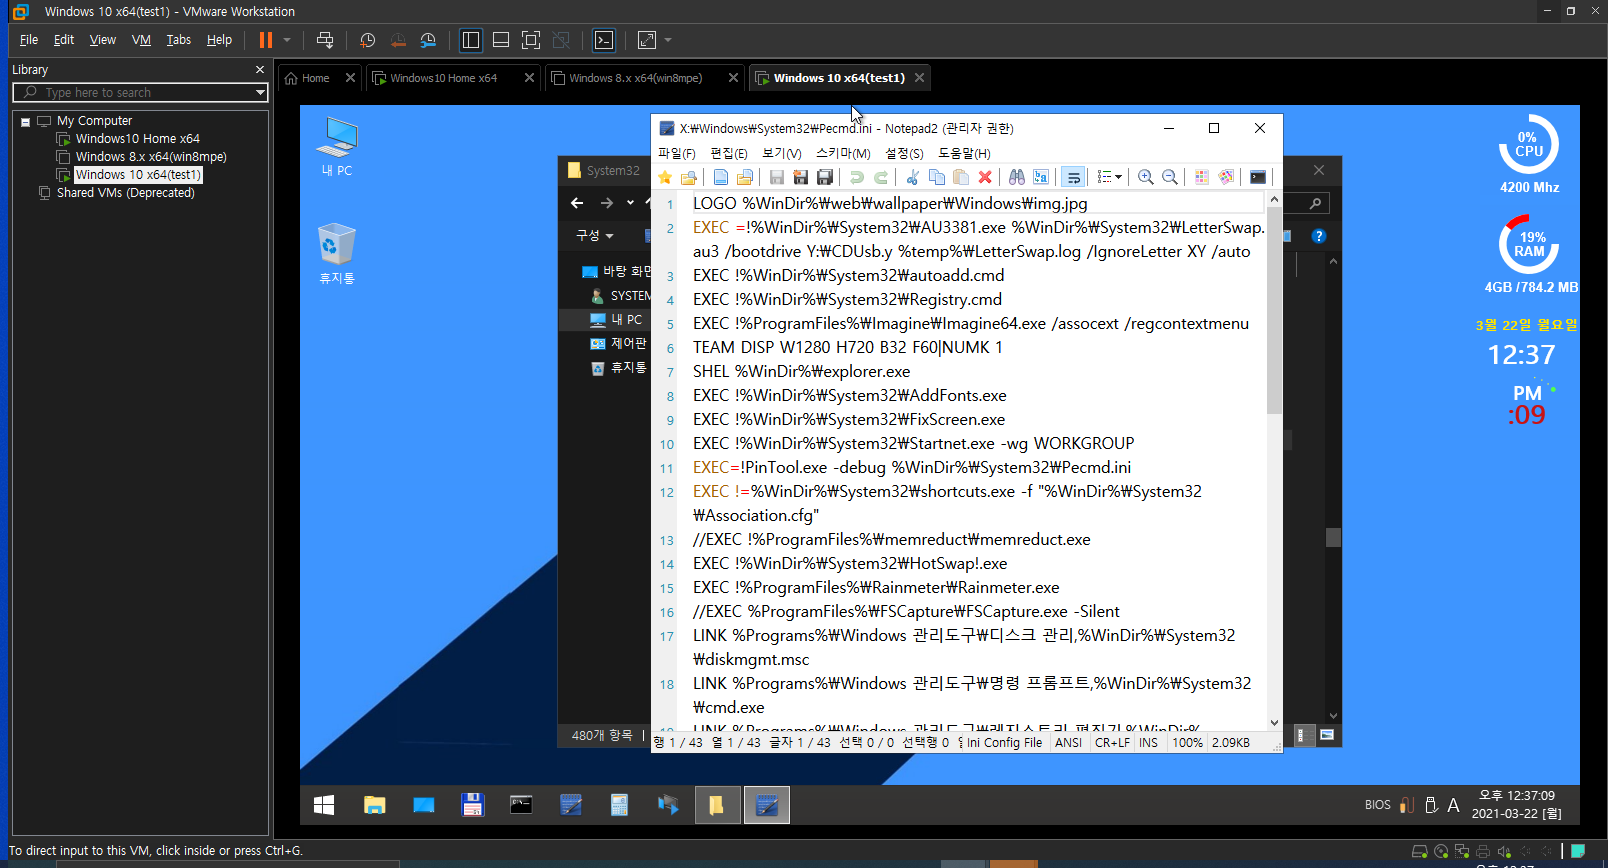Screen dimensions: 1608x868
Task: Select Shared VMs (Deprecated) in Library
Action: point(125,193)
